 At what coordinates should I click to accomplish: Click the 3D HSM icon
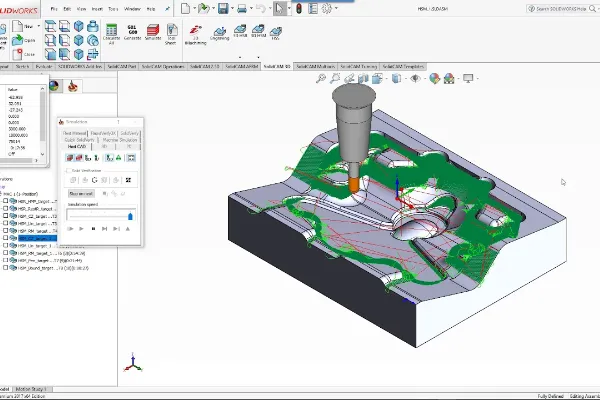coord(258,29)
